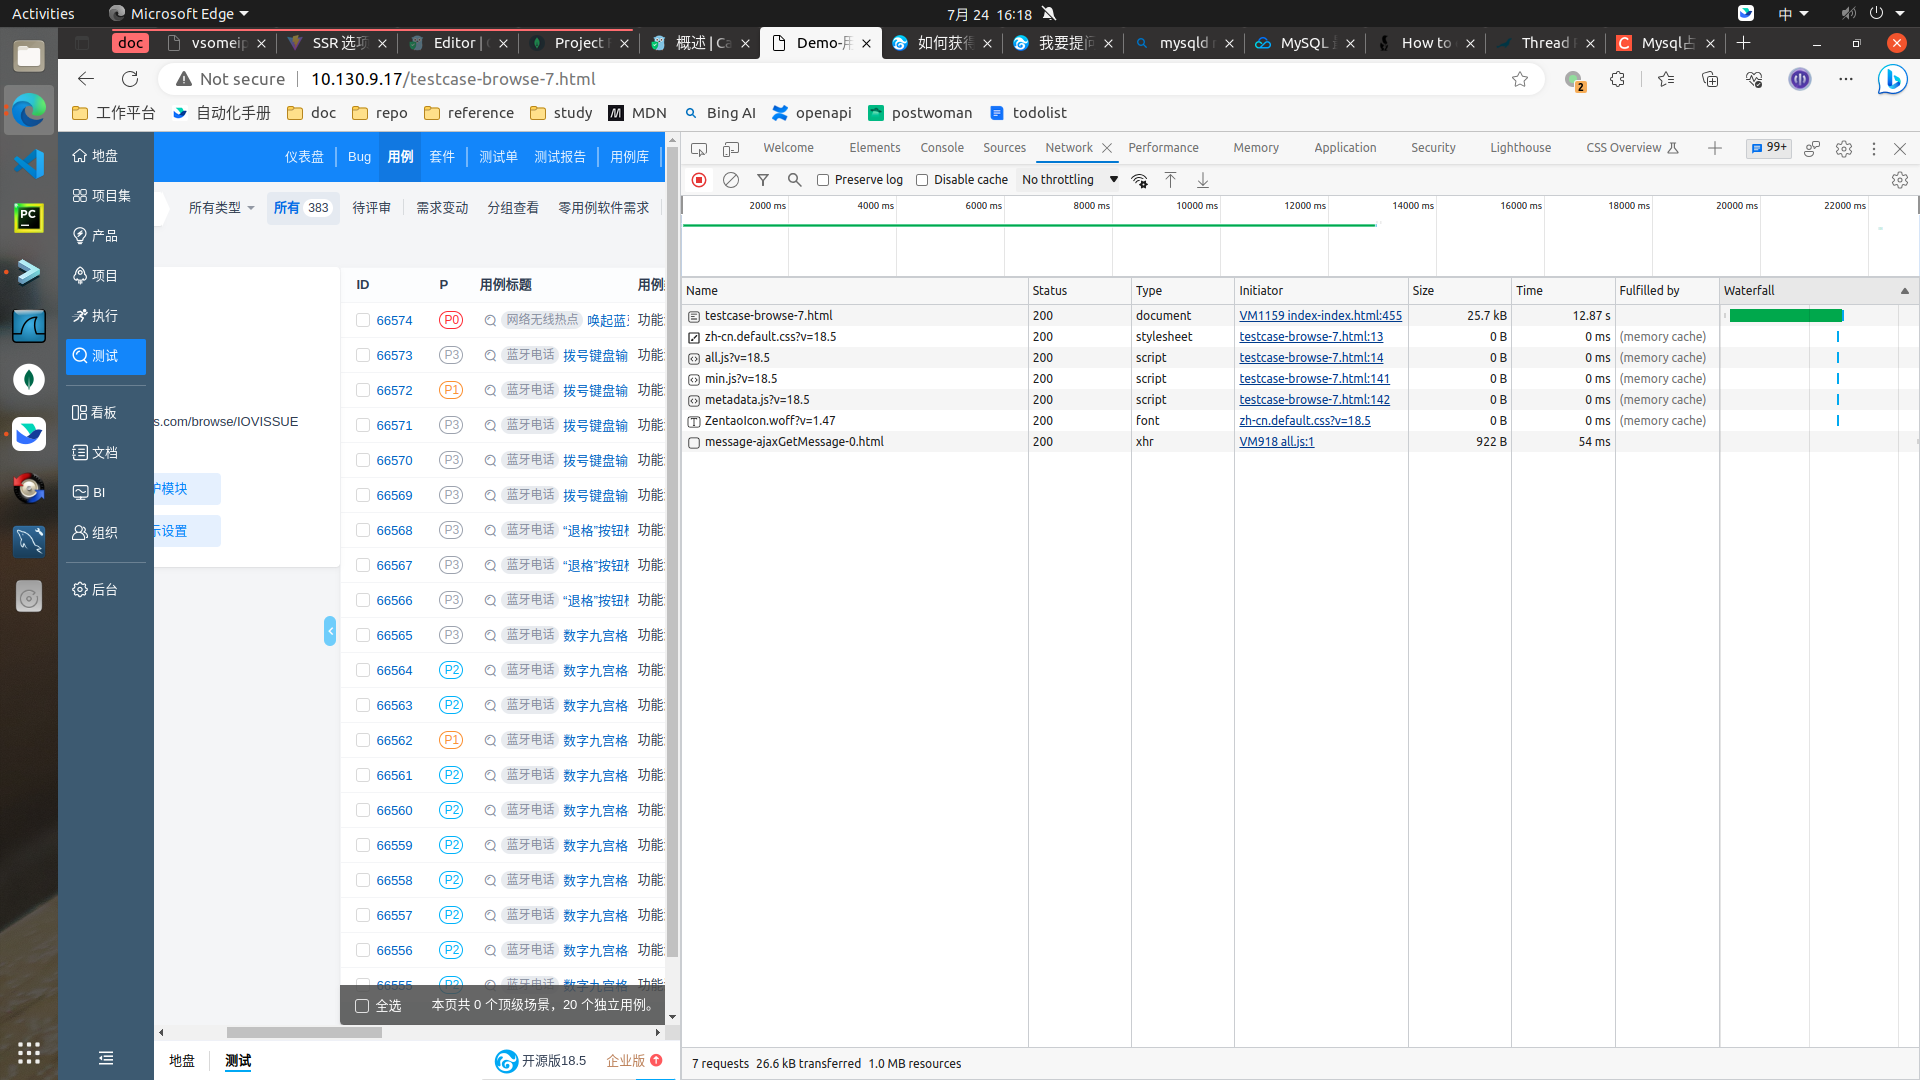Enable the Disable cache checkbox
This screenshot has height=1080, width=1920.
coord(922,180)
